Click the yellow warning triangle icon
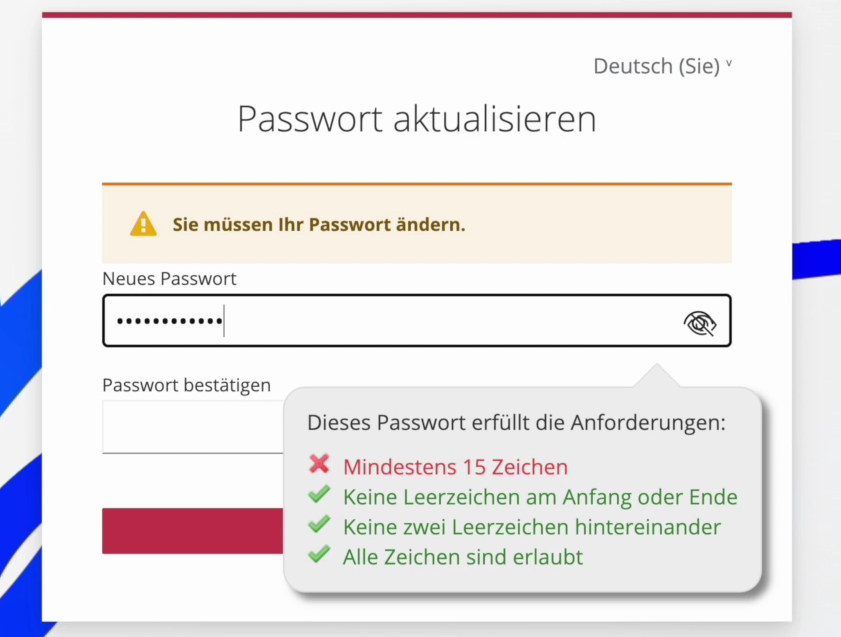 pos(143,224)
